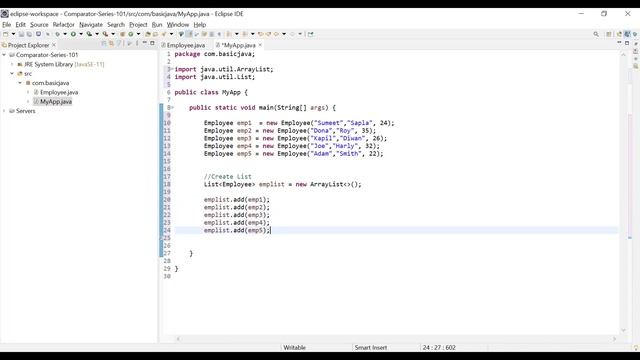Click the New file toolbar icon
Screen dimensions: 640x360
[x=5, y=34]
